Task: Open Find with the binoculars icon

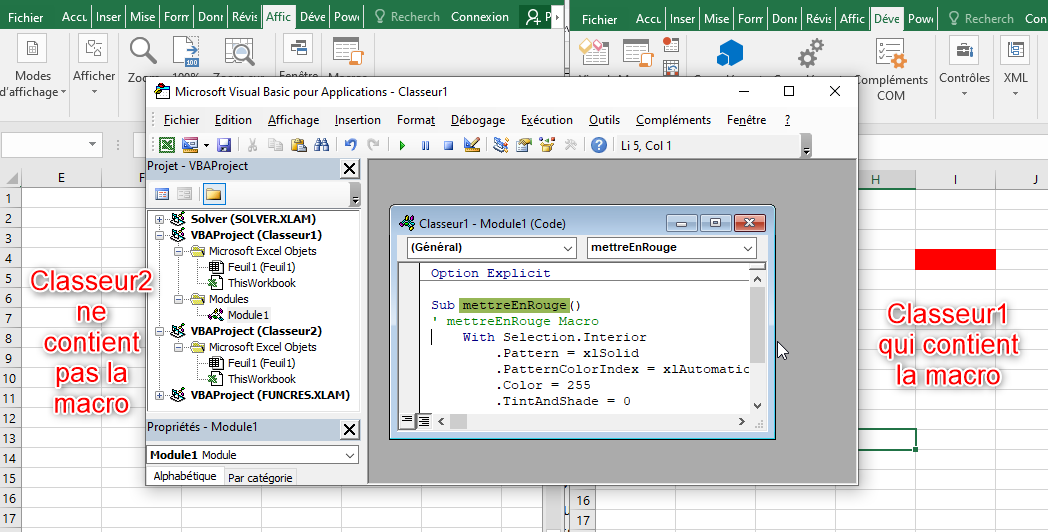Action: [x=321, y=145]
